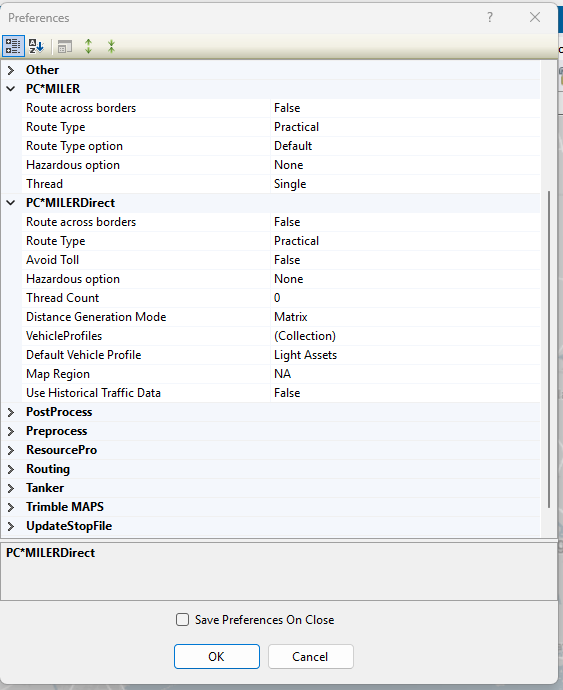The height and width of the screenshot is (690, 563).
Task: Click the Matrix value field
Action: coord(405,317)
